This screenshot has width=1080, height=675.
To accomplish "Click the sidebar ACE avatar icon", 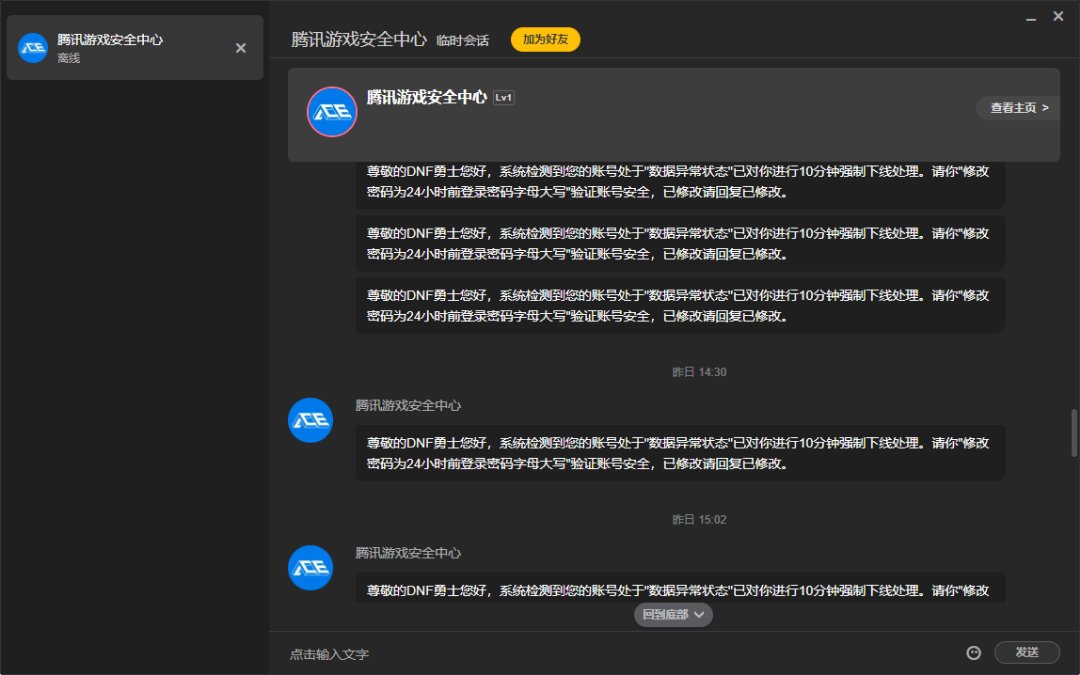I will [x=33, y=48].
